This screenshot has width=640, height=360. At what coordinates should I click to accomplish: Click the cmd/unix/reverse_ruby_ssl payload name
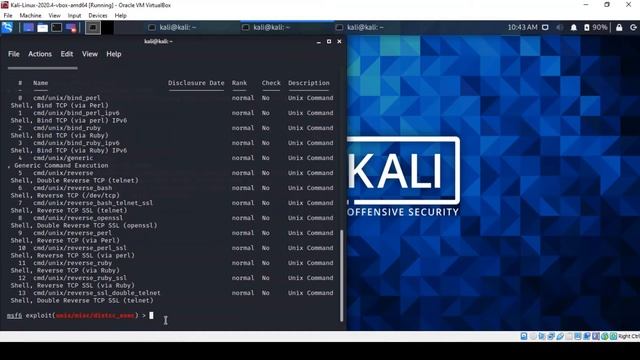[x=80, y=278]
